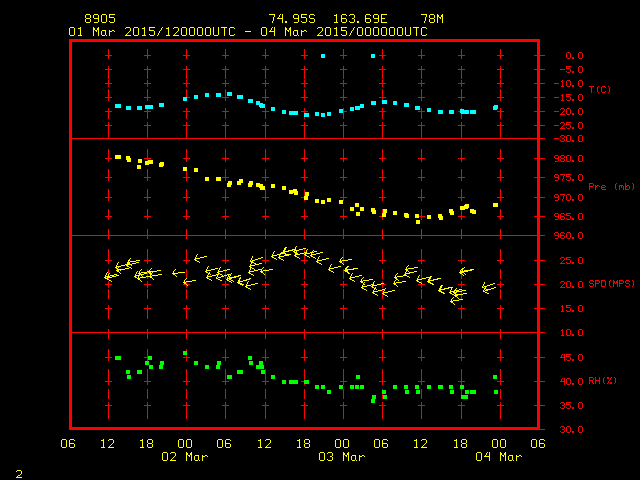Click the 0.0 temperature tick label
This screenshot has width=640, height=480.
(574, 56)
